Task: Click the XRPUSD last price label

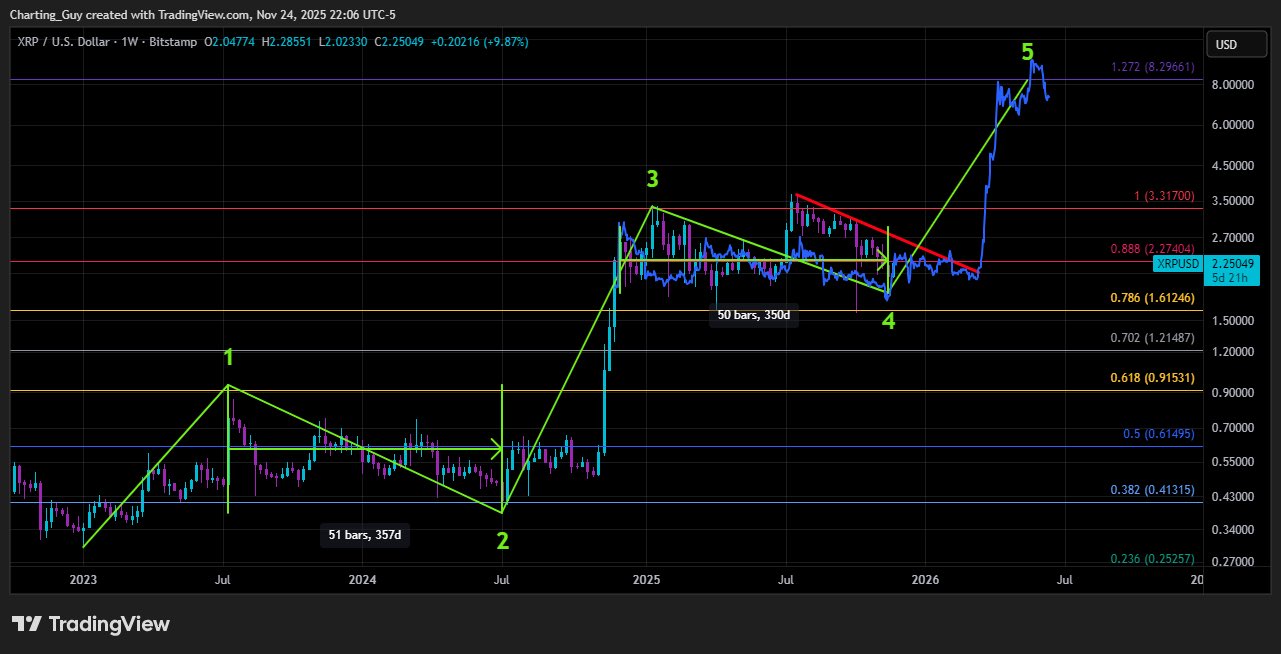Action: coord(1177,264)
